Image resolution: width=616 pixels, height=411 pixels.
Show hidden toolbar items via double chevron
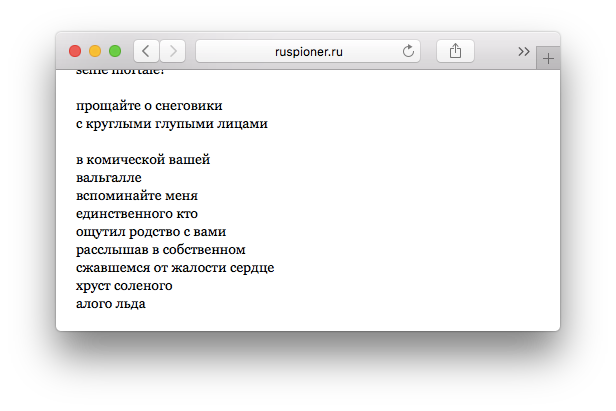tap(523, 51)
